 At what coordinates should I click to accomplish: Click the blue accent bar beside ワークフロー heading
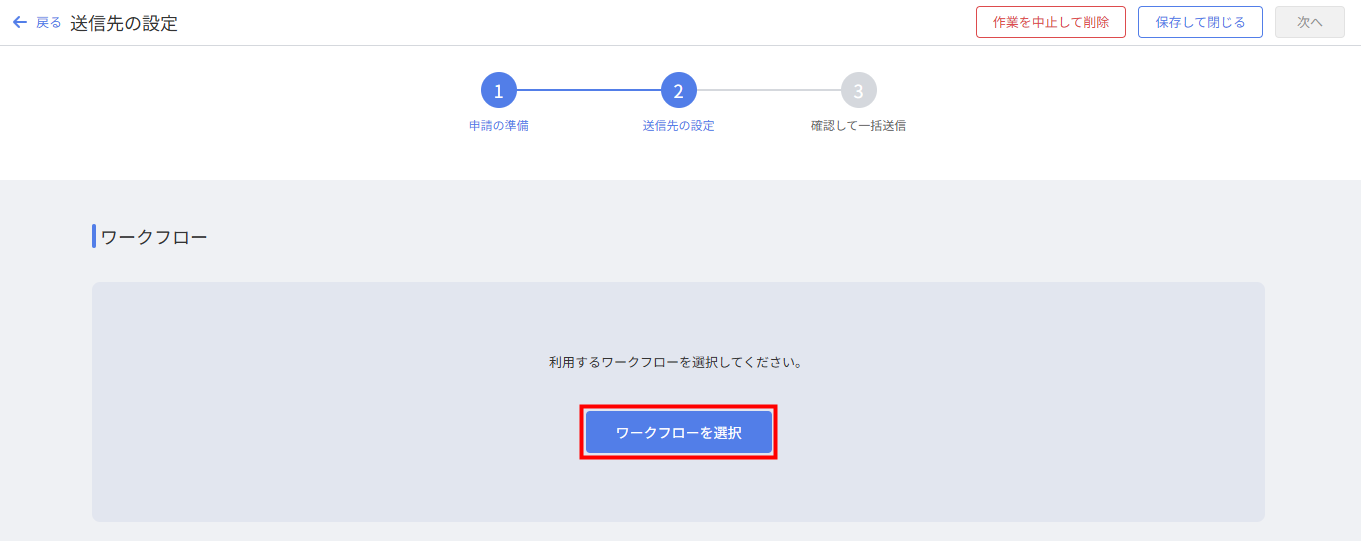pos(94,236)
